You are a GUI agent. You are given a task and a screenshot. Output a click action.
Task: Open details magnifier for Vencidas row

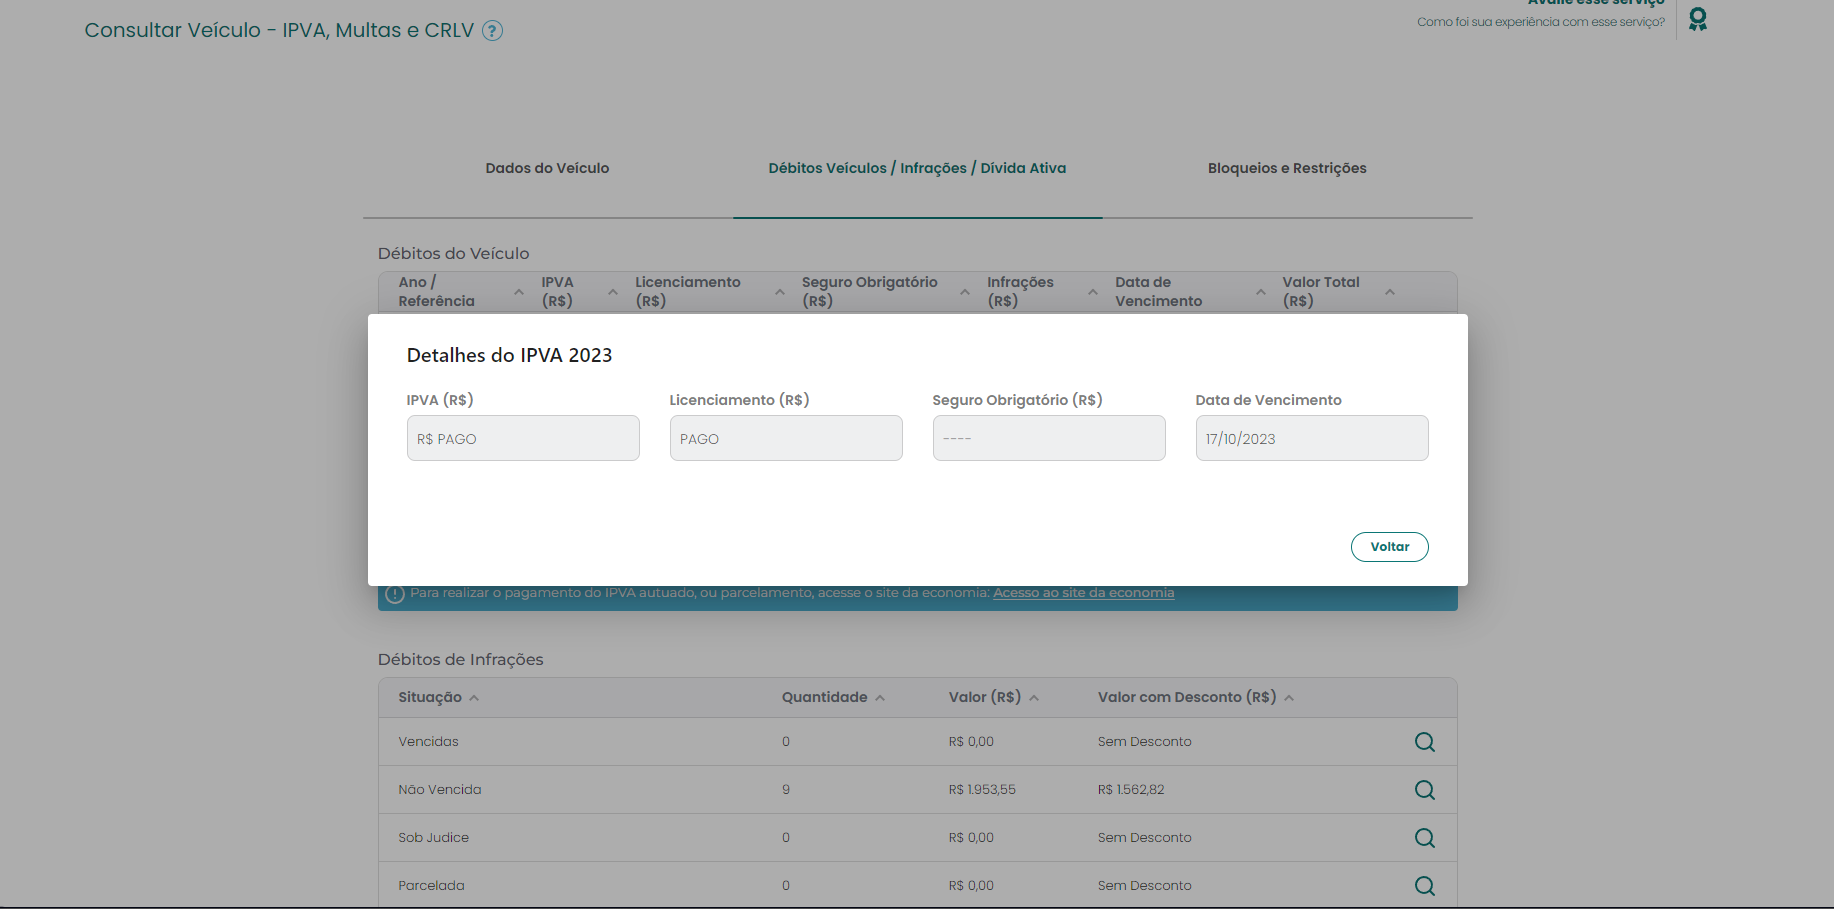(x=1425, y=742)
